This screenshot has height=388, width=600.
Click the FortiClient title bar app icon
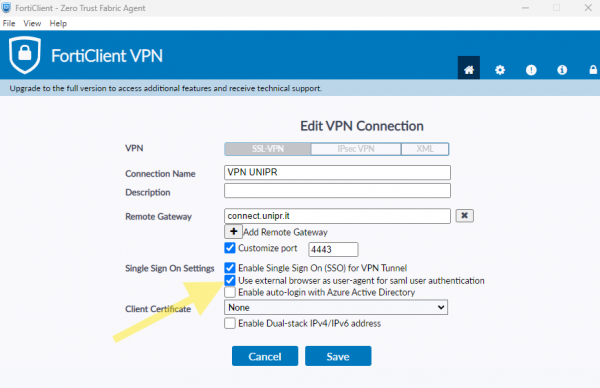tap(7, 7)
